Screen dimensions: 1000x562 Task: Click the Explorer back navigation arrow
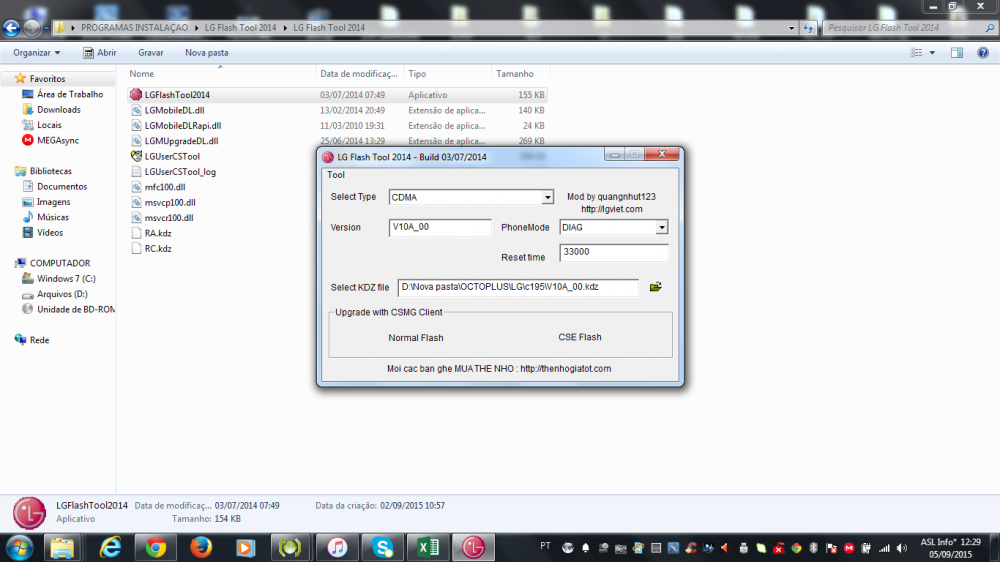click(11, 28)
